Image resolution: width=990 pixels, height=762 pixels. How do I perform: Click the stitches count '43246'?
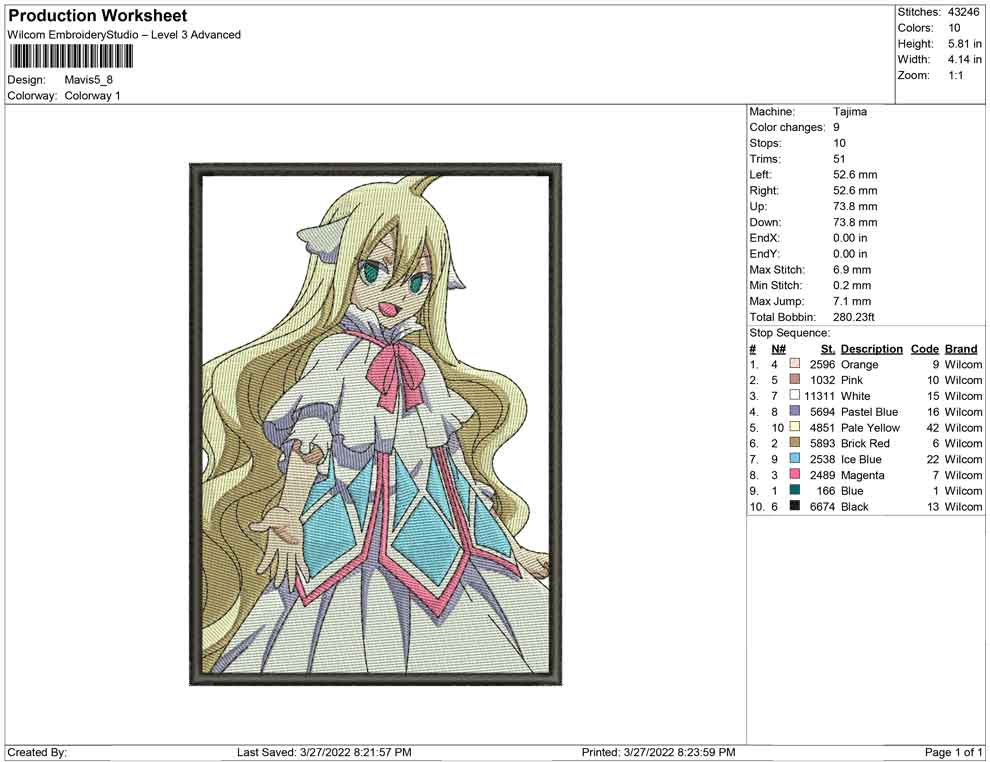(963, 12)
